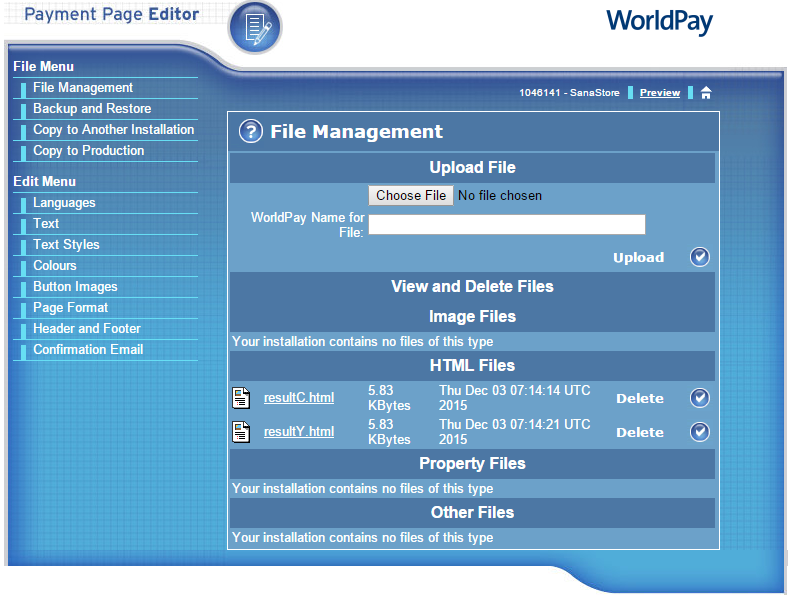
Task: Open the help question mark icon beside File Management
Action: pyautogui.click(x=251, y=132)
